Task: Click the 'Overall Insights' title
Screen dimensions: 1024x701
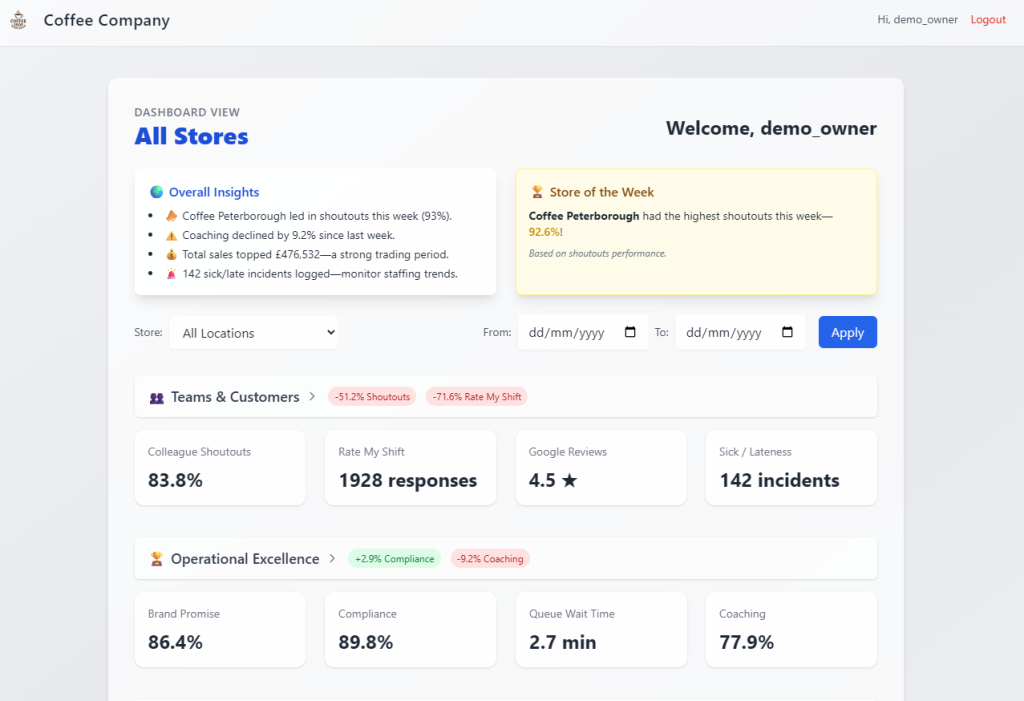Action: click(x=214, y=192)
